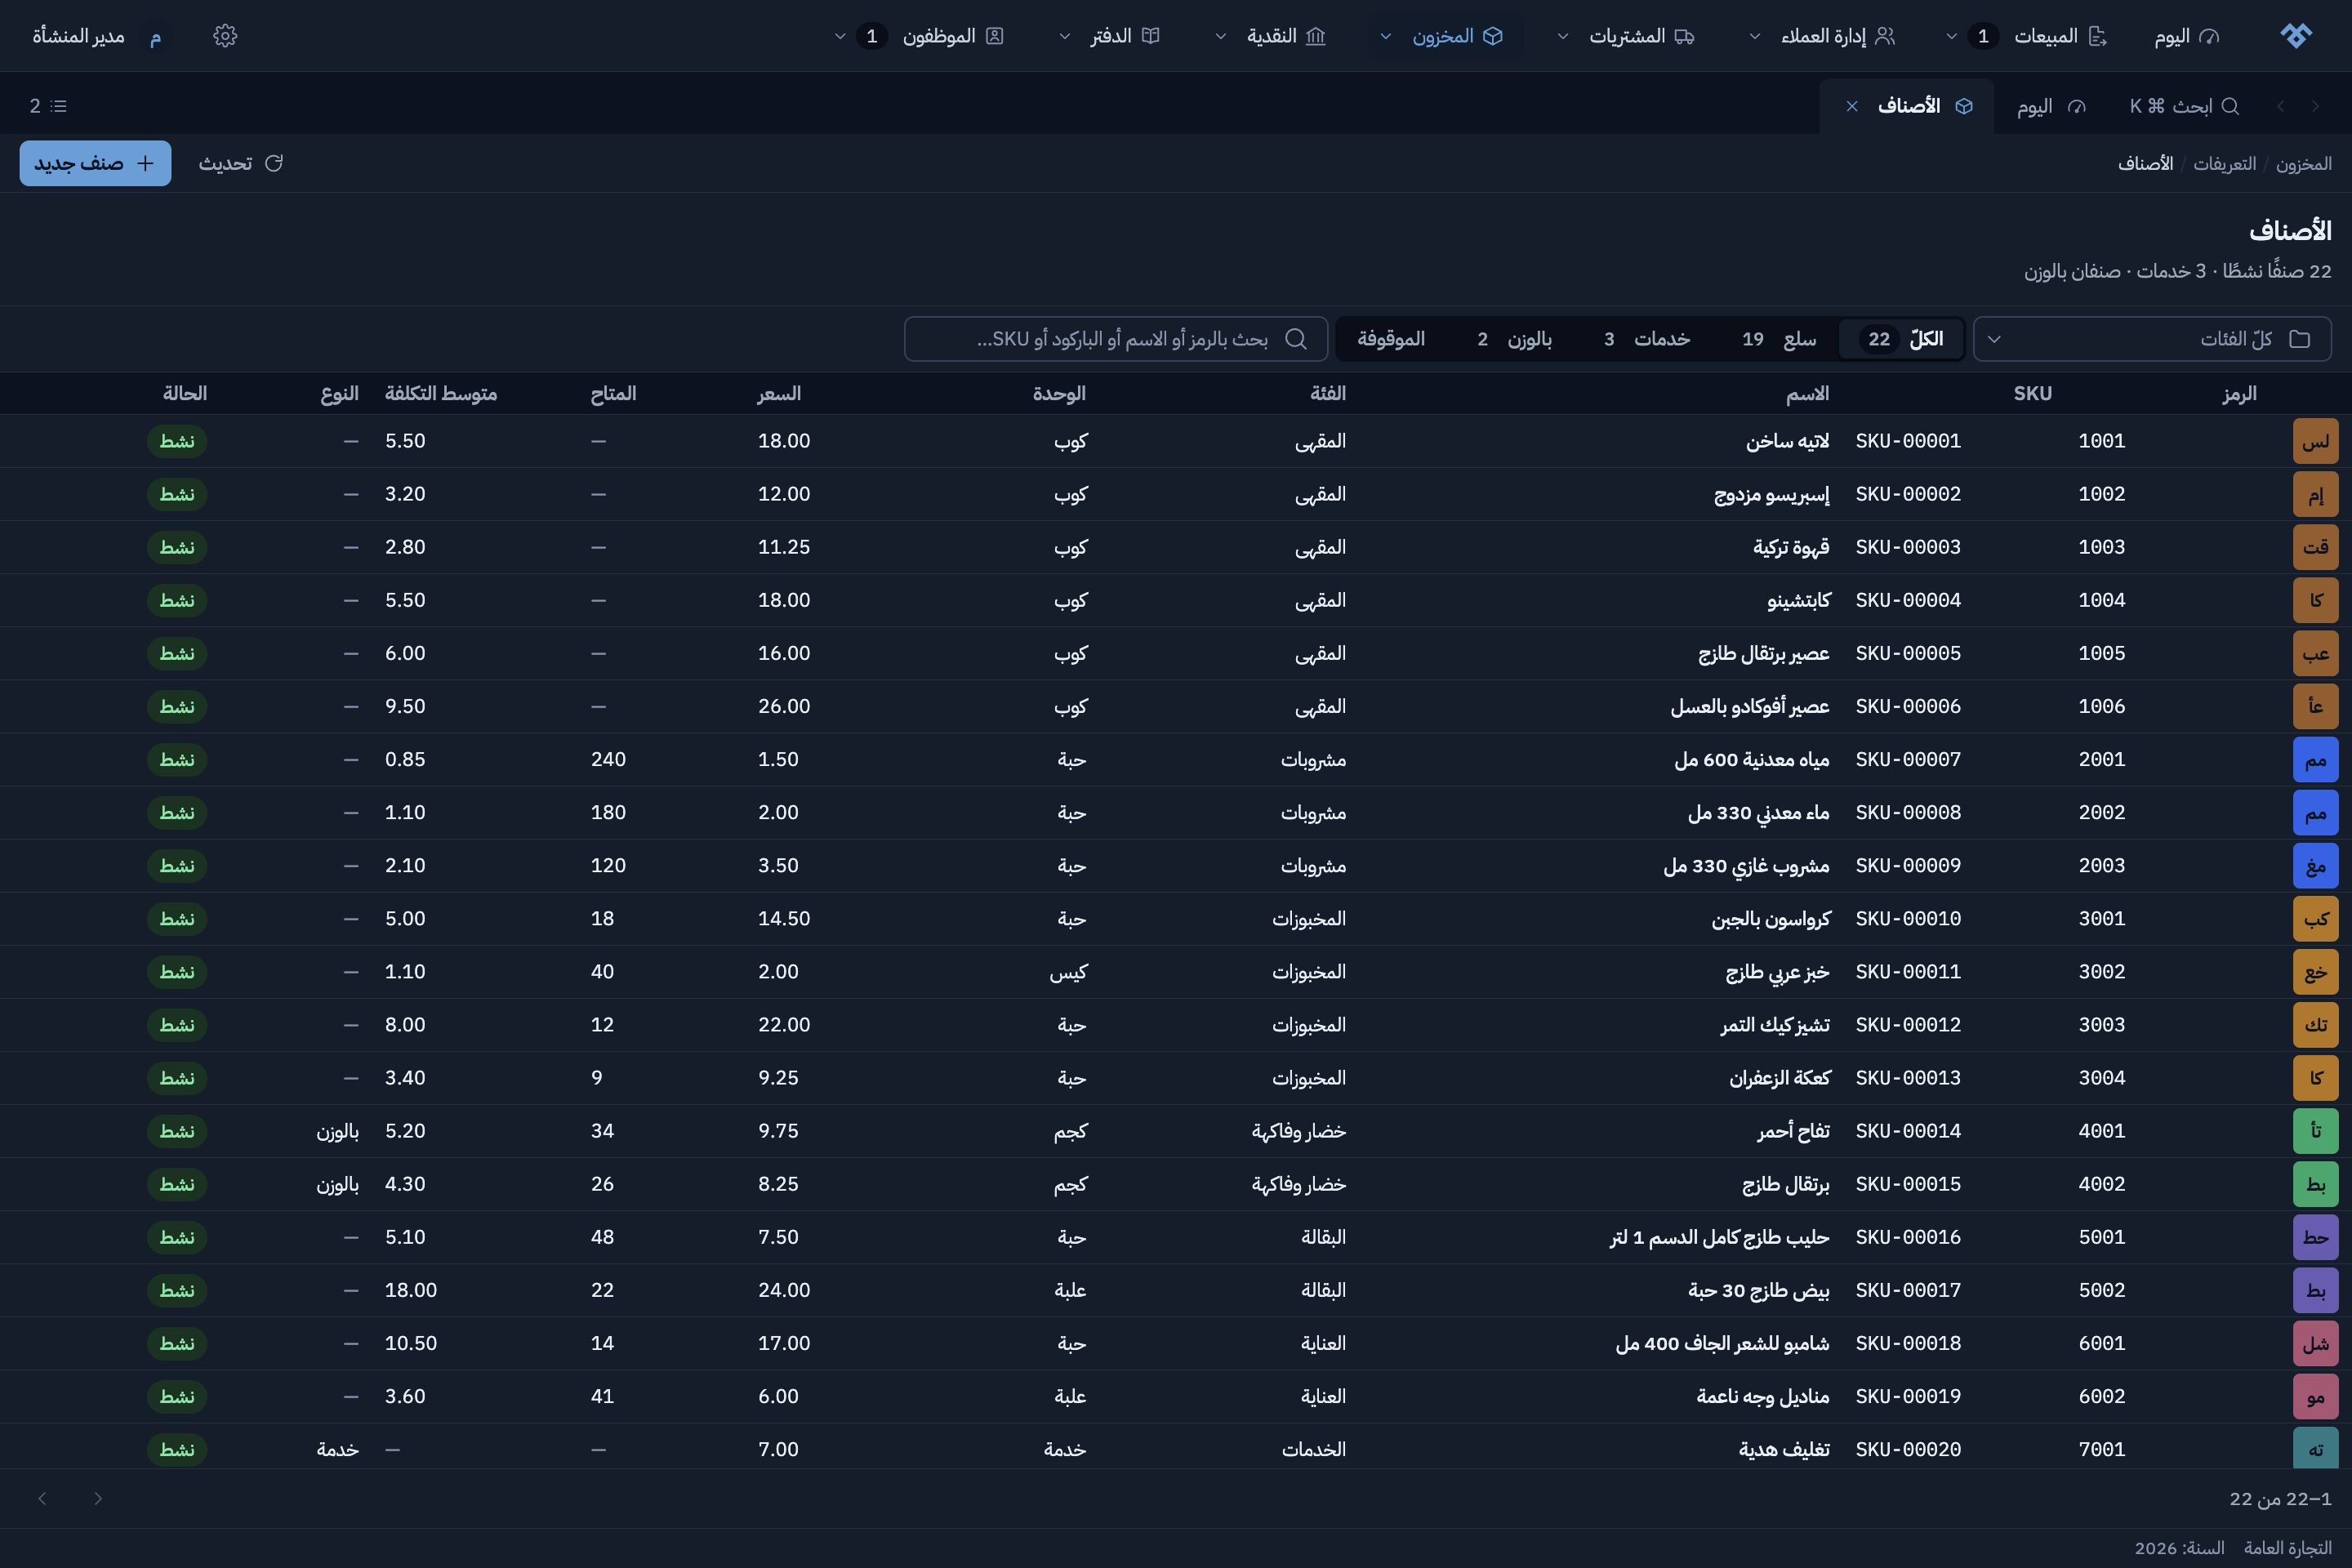
Task: Filter by خدمات 3
Action: click(1646, 339)
